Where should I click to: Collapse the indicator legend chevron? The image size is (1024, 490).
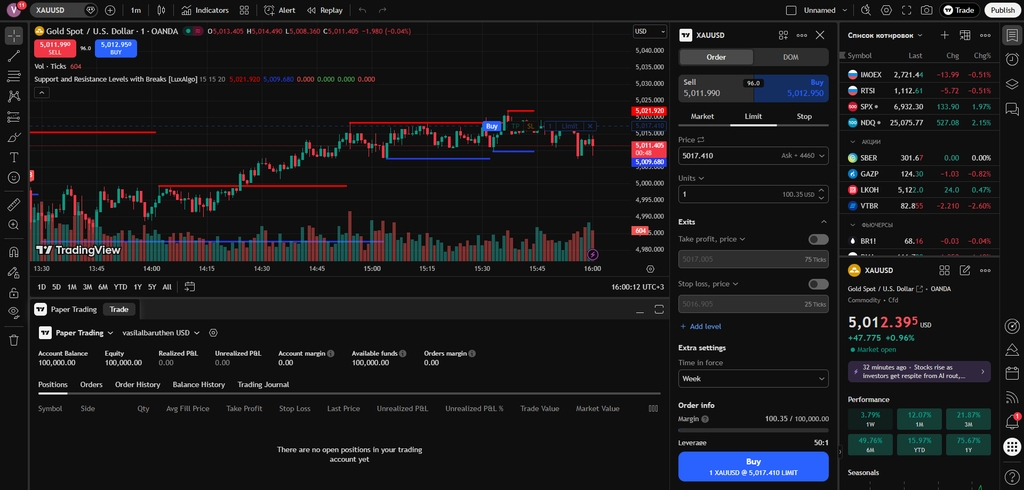(x=40, y=93)
